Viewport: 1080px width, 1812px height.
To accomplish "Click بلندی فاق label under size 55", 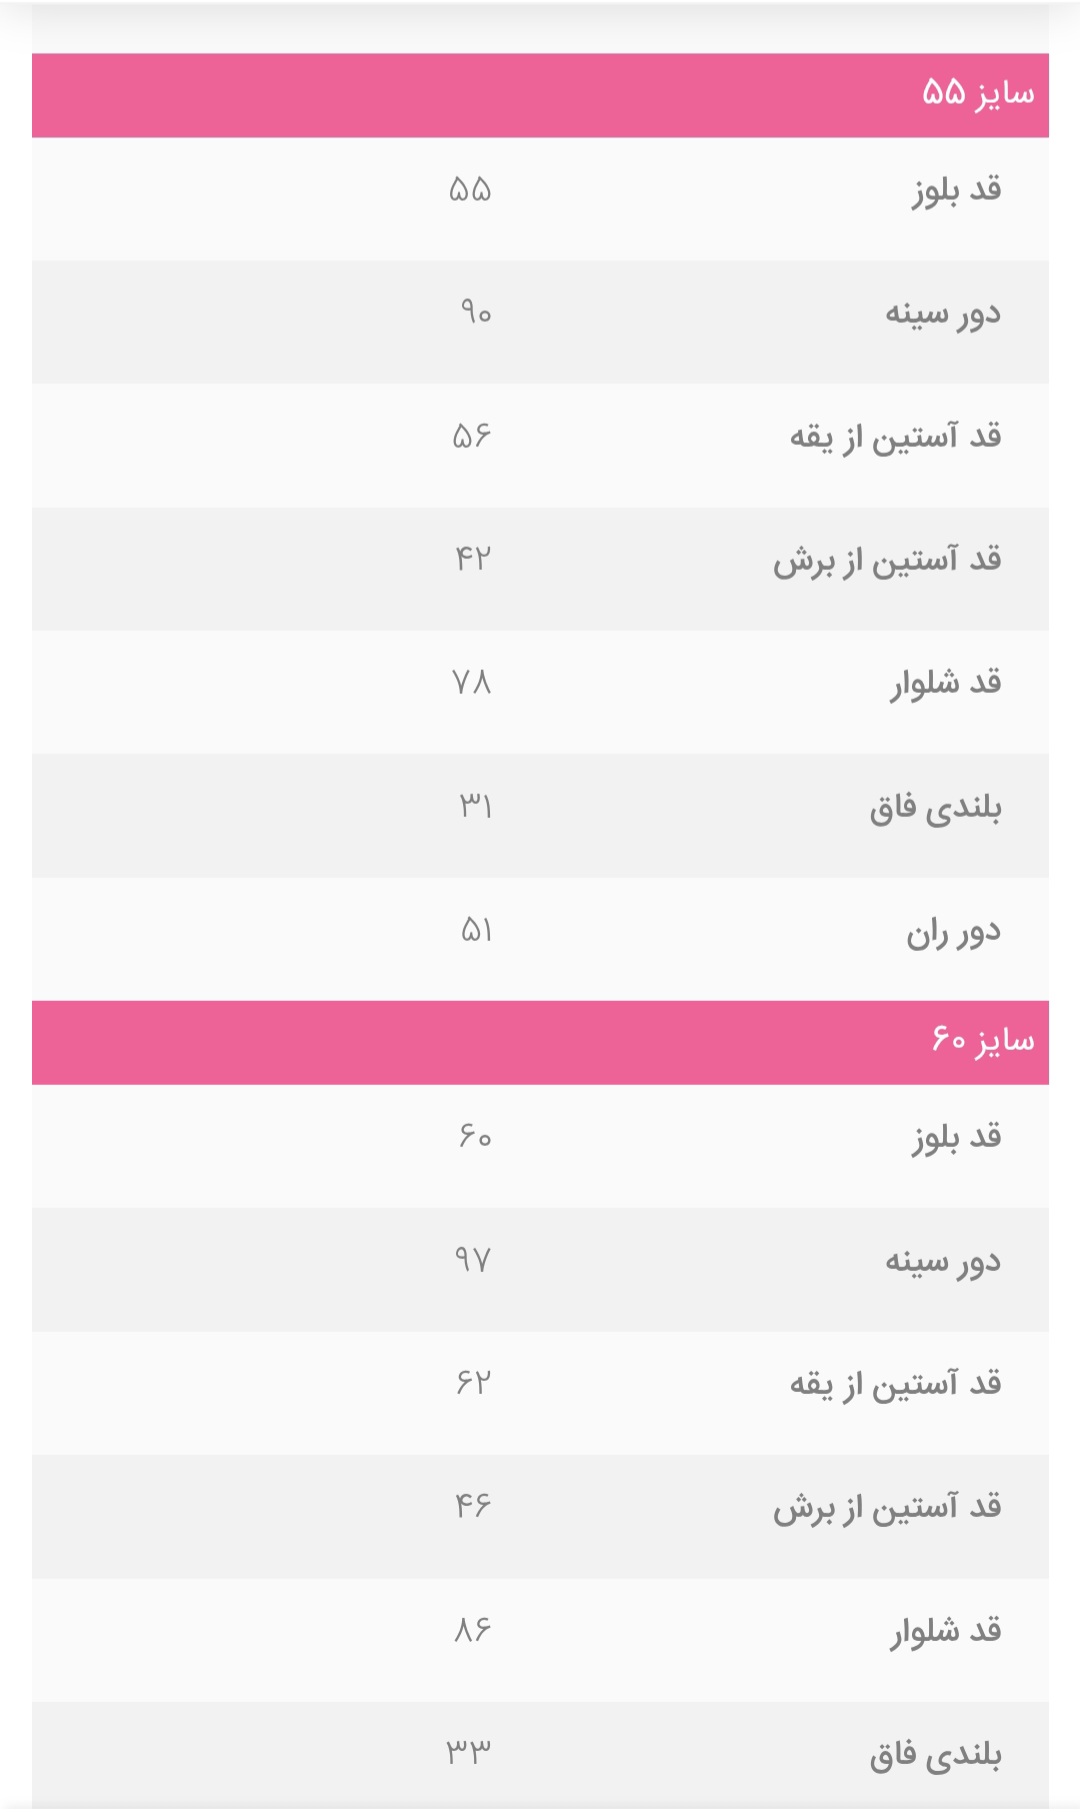I will coord(935,807).
